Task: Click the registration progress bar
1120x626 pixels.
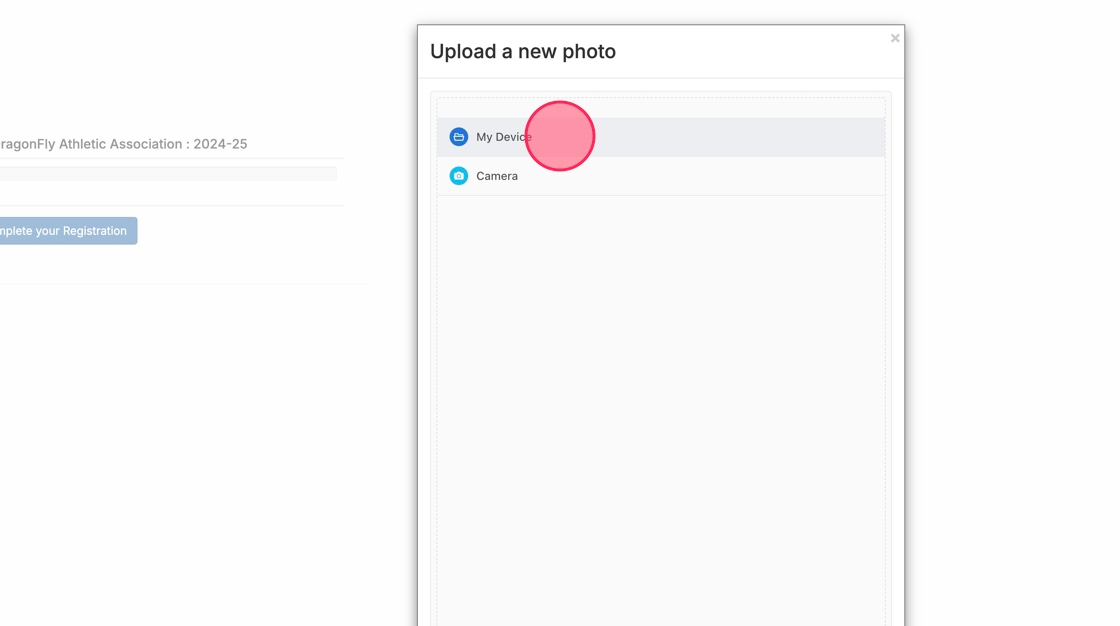Action: point(168,174)
